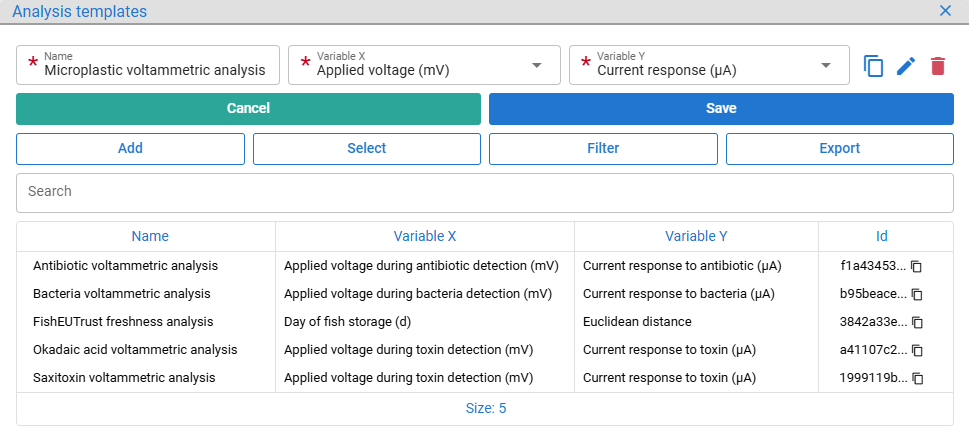969x435 pixels.
Task: Click the duplicate template icon
Action: [873, 65]
